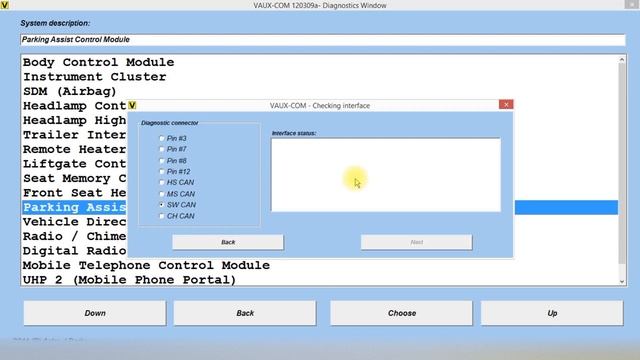The height and width of the screenshot is (360, 640).
Task: Close the Checking interface dialog
Action: [506, 104]
